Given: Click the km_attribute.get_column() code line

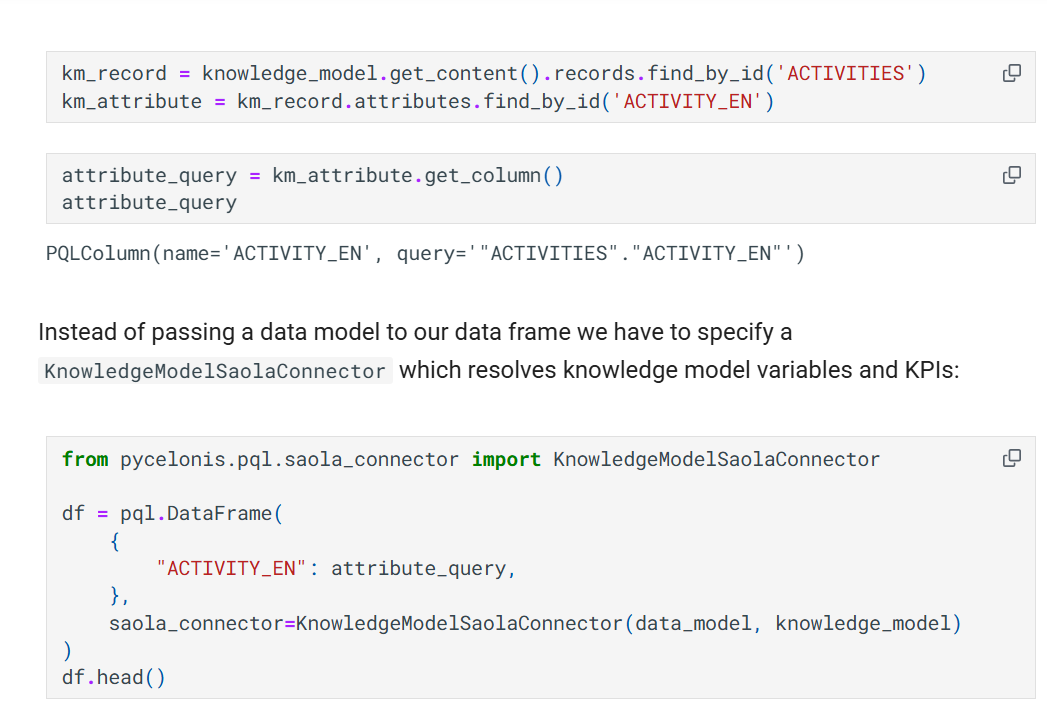Looking at the screenshot, I should (312, 176).
